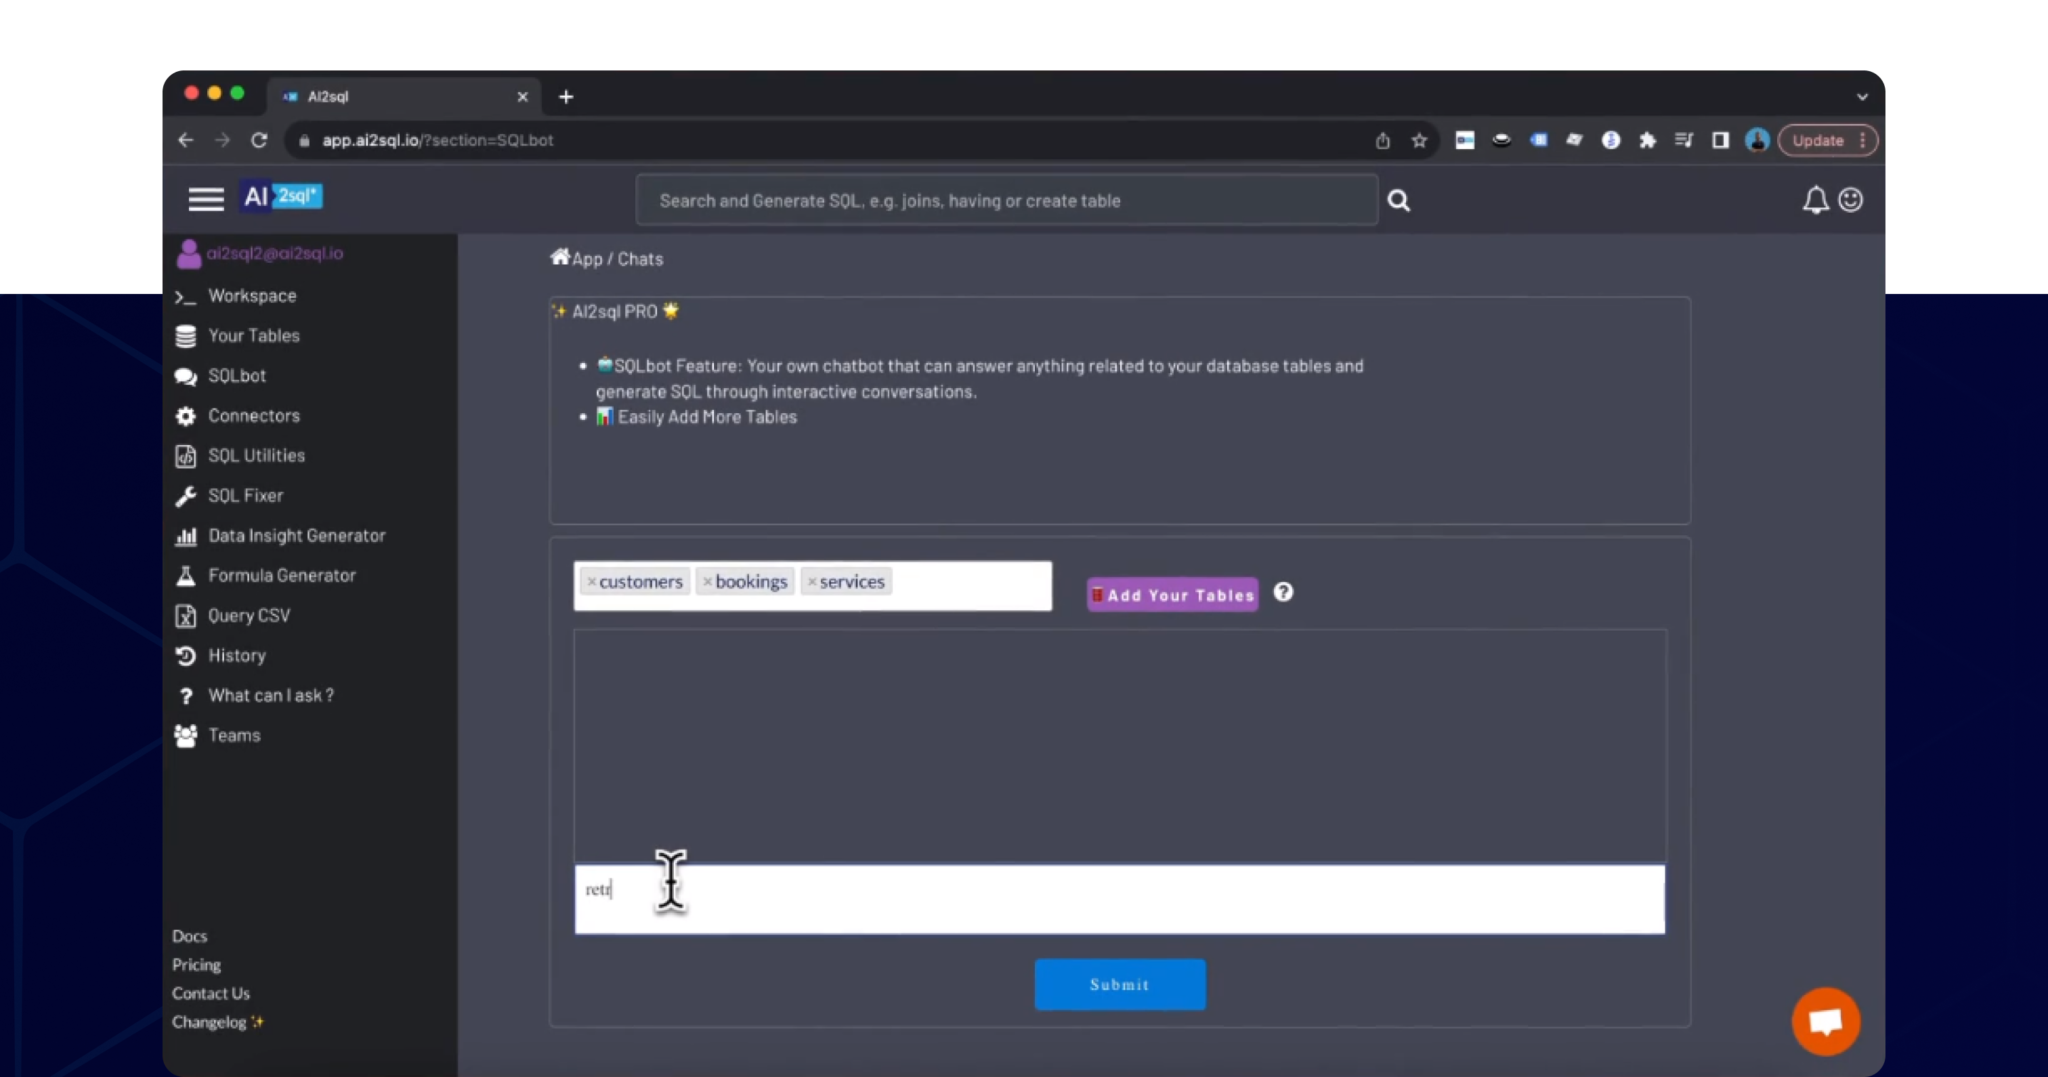Bookmark page with star icon
Screen dimensions: 2048x1077
1419,141
